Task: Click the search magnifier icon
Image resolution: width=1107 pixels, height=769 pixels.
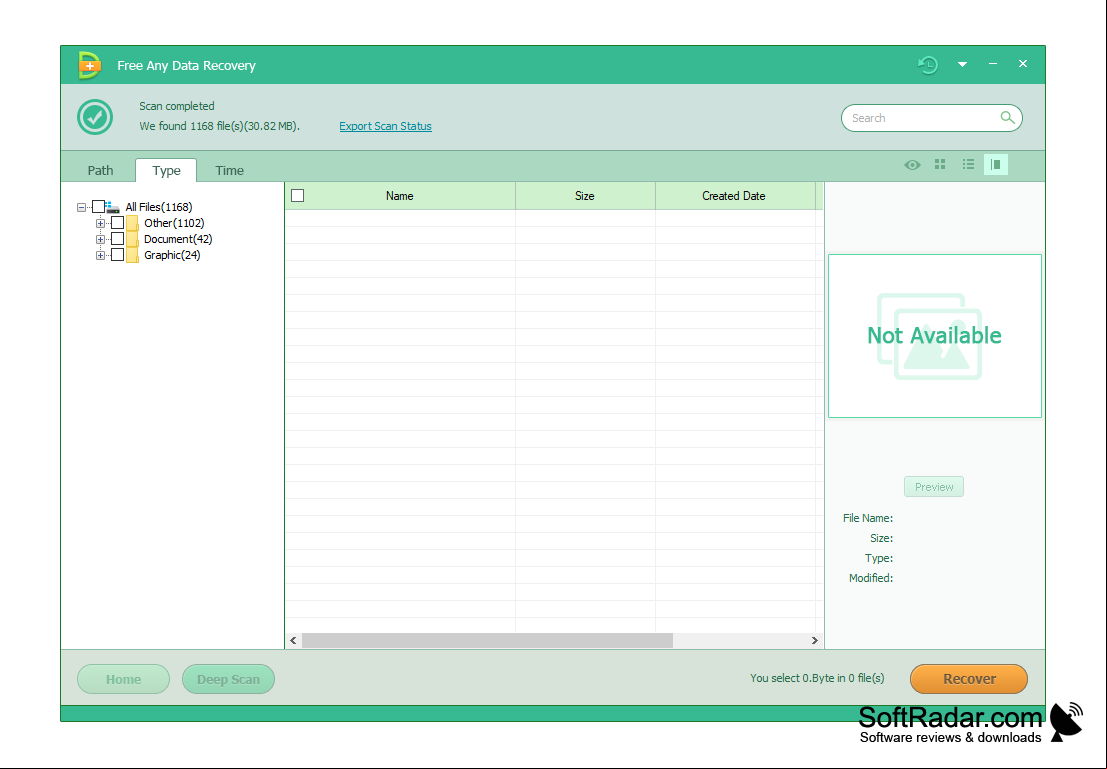Action: click(1007, 118)
